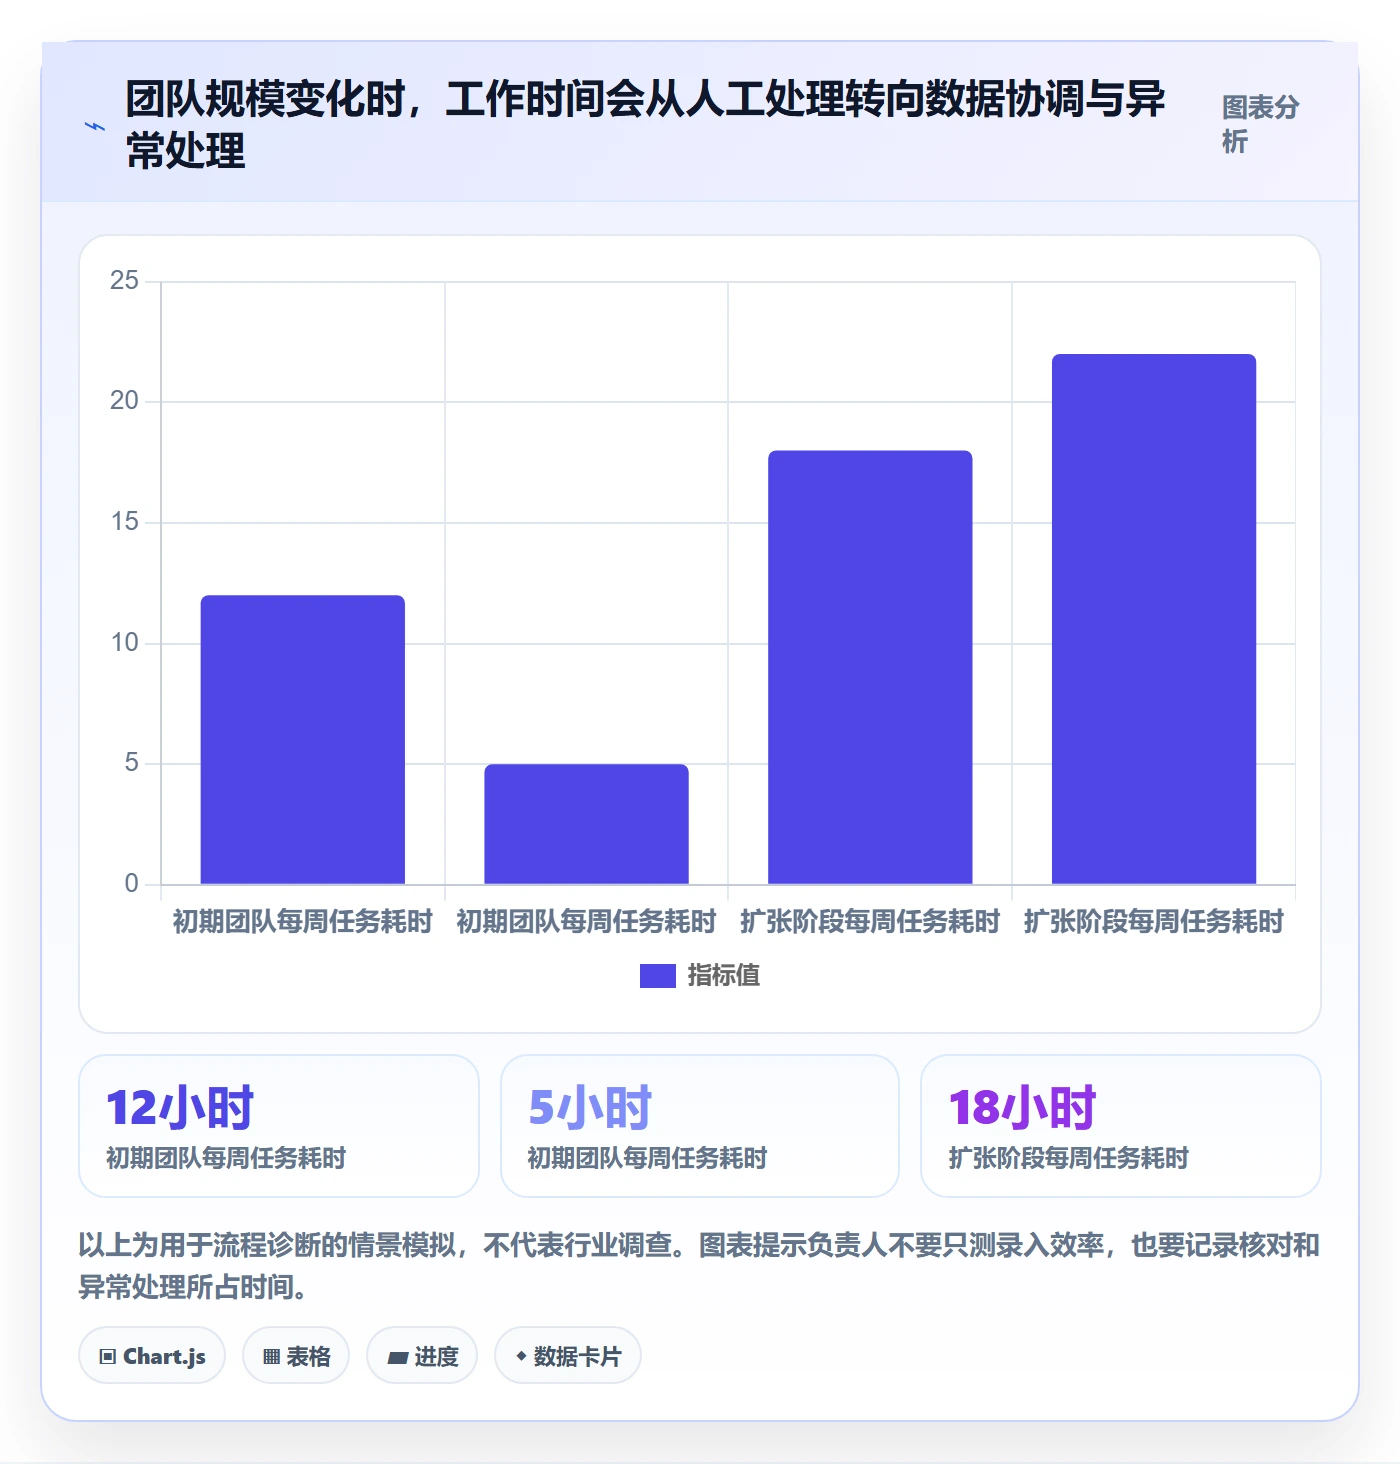
Task: Click the chart bar with value 18
Action: click(870, 667)
